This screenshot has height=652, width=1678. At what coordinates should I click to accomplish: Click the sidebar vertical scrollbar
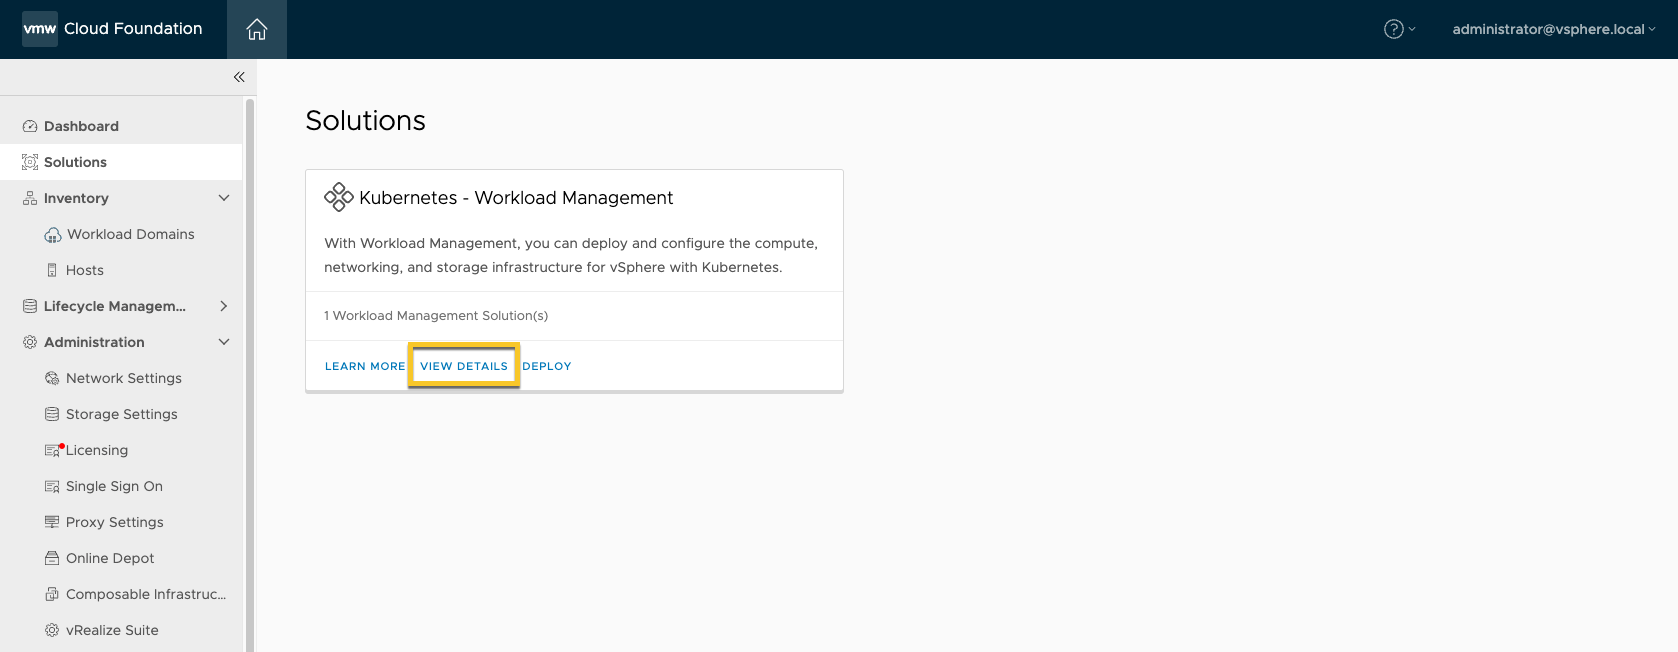250,375
